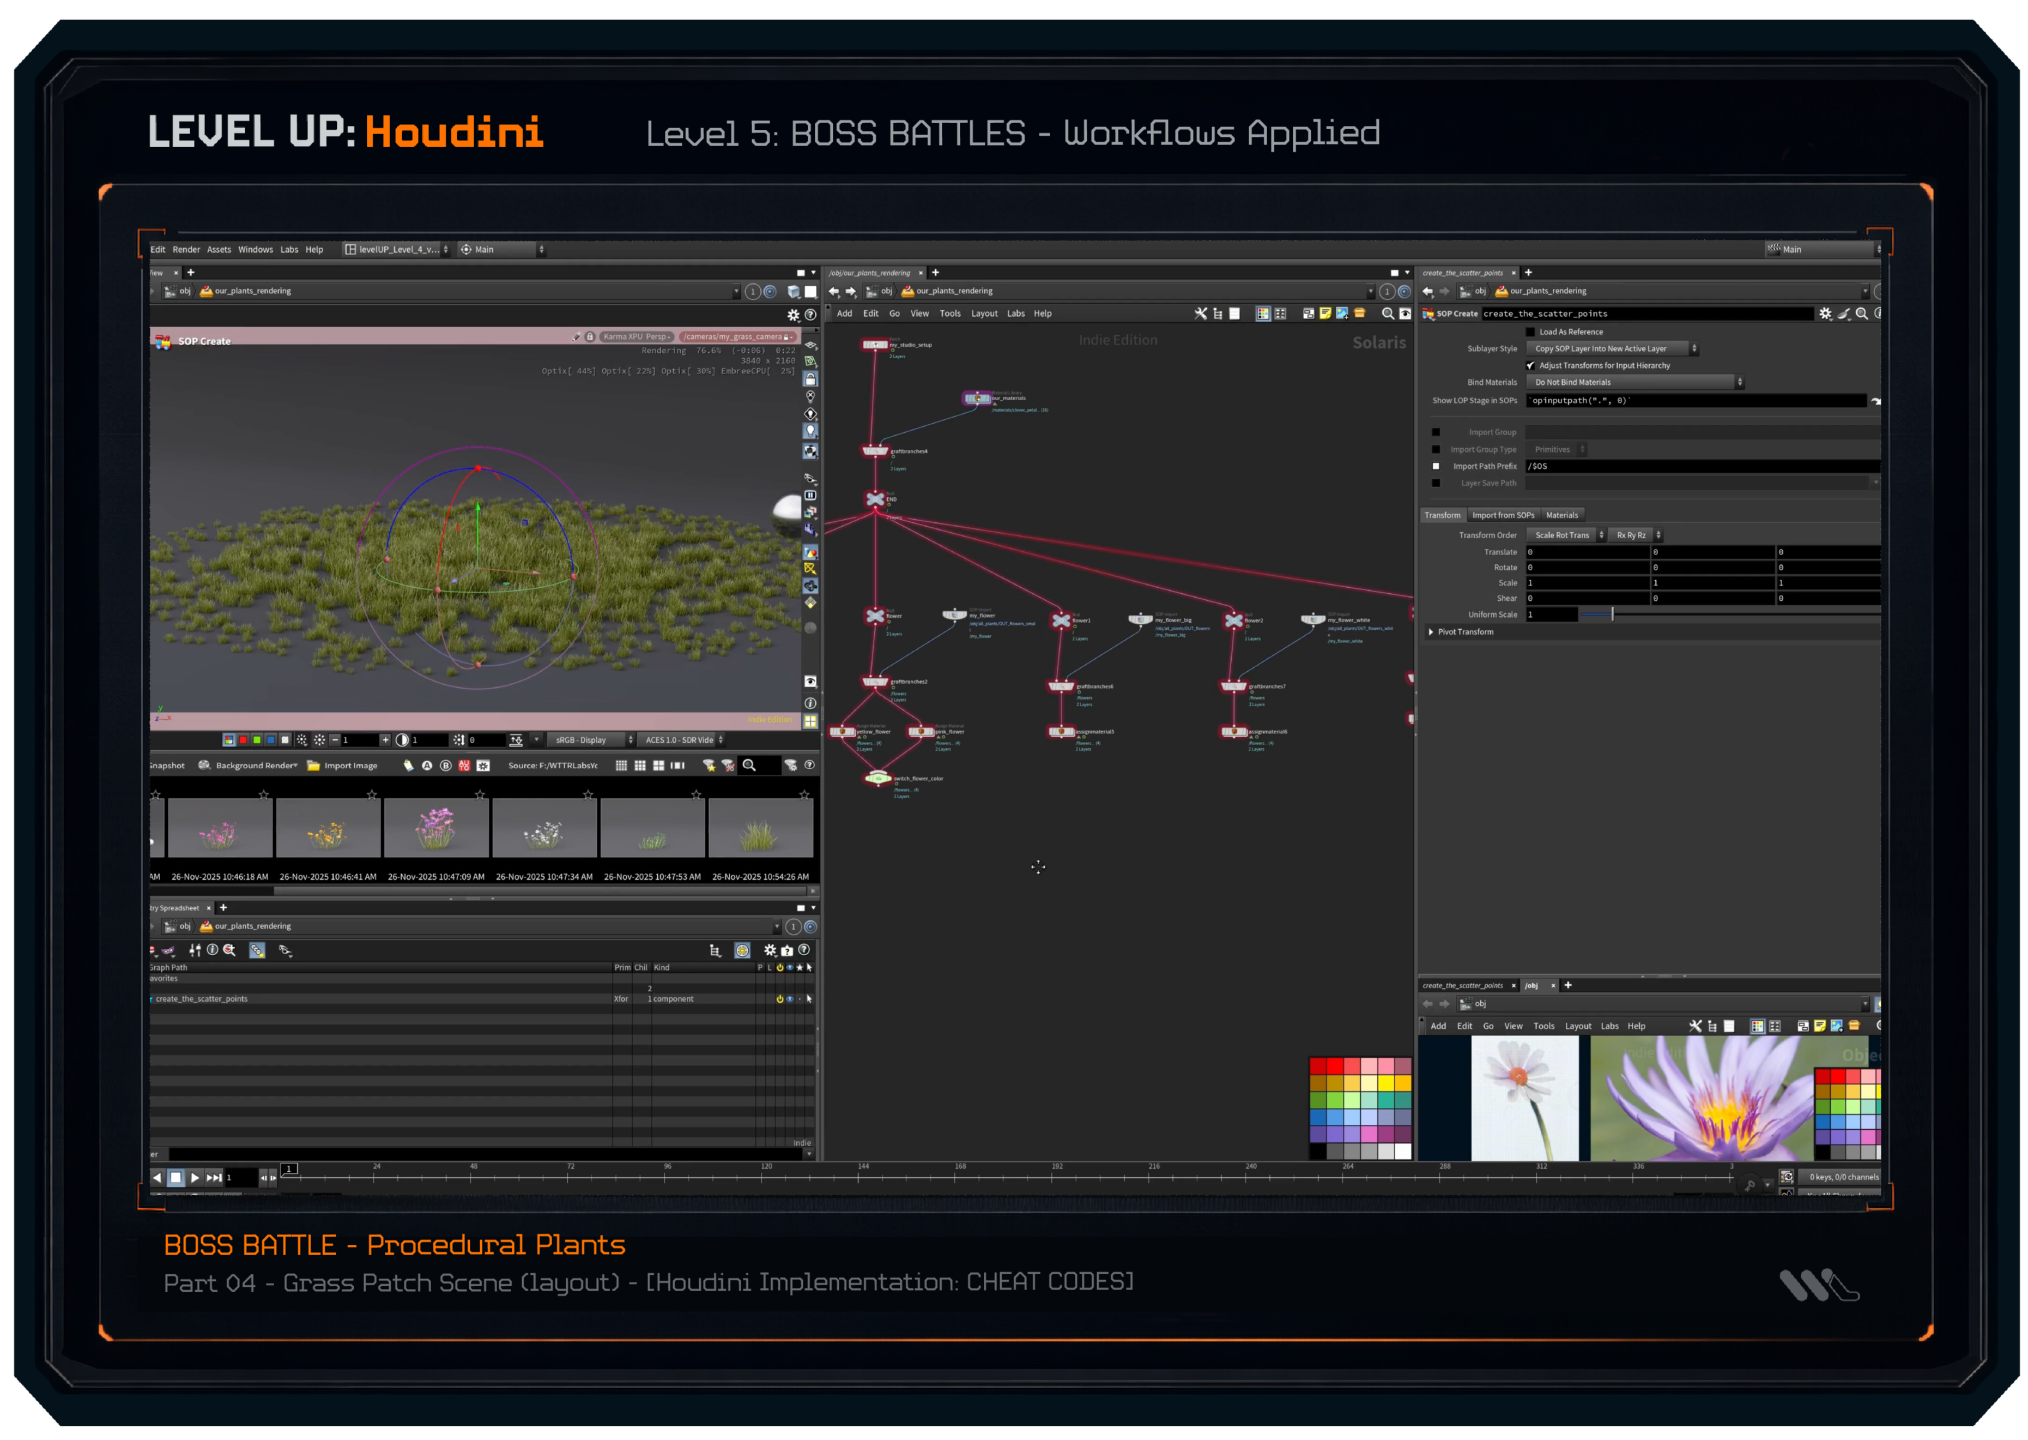
Task: Click the back arrow in network editor path bar
Action: tap(834, 292)
